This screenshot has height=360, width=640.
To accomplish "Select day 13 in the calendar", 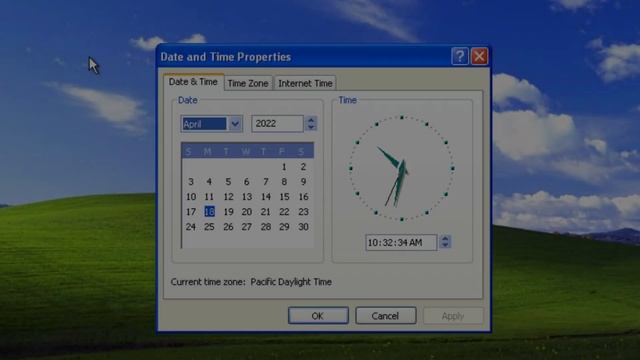I will coord(247,197).
